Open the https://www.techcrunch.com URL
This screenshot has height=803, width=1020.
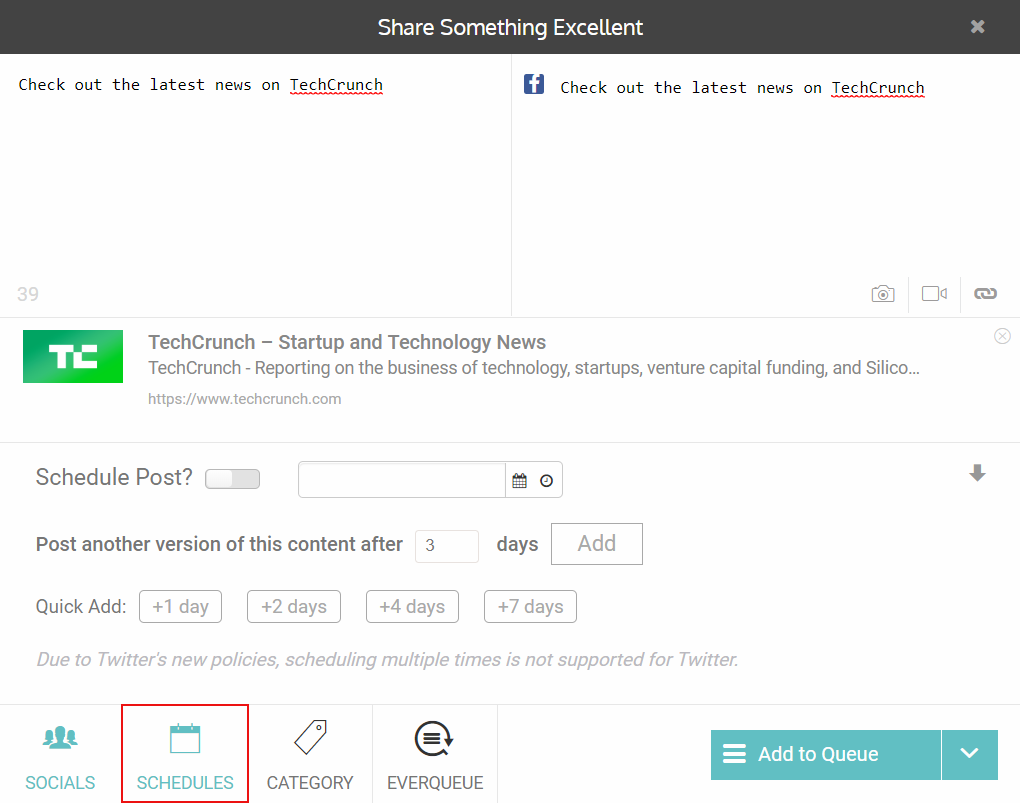pos(245,399)
